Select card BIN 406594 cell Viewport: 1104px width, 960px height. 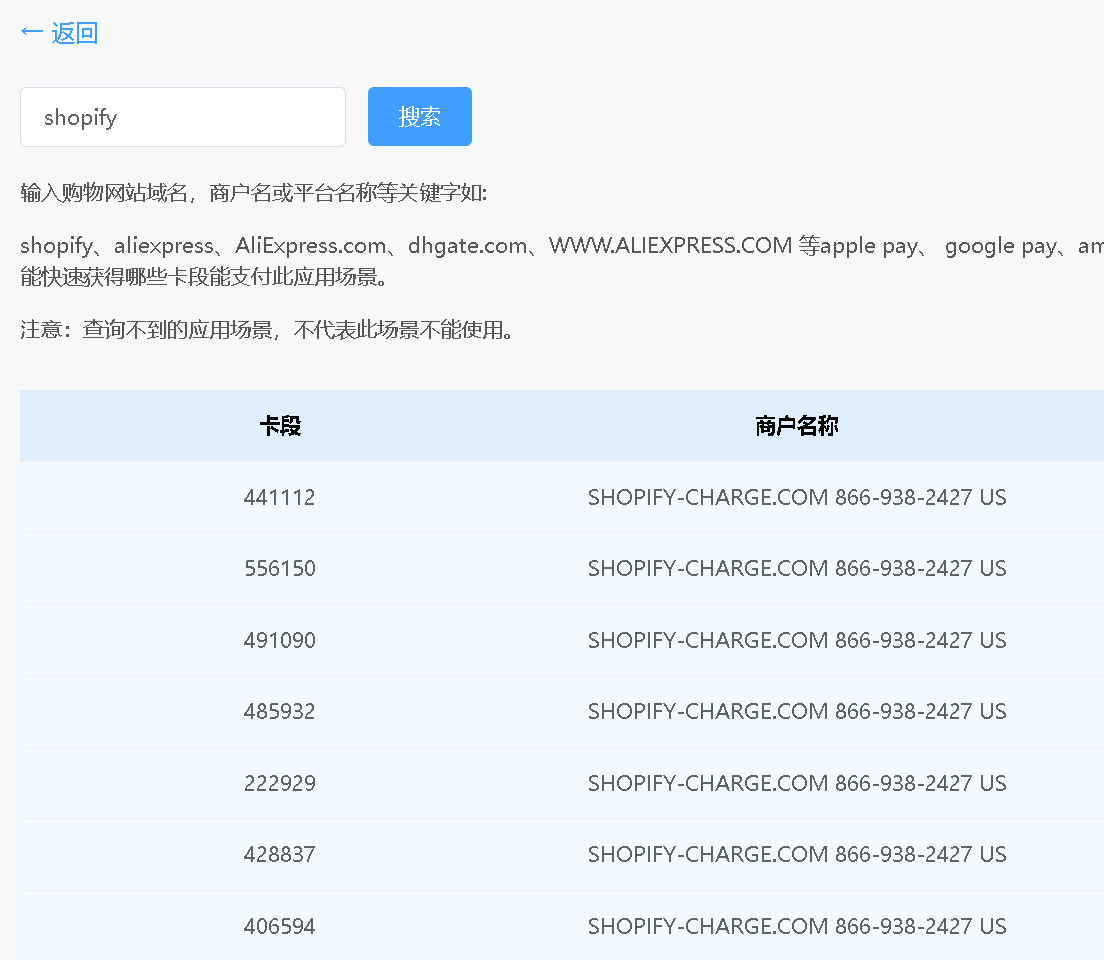[280, 926]
